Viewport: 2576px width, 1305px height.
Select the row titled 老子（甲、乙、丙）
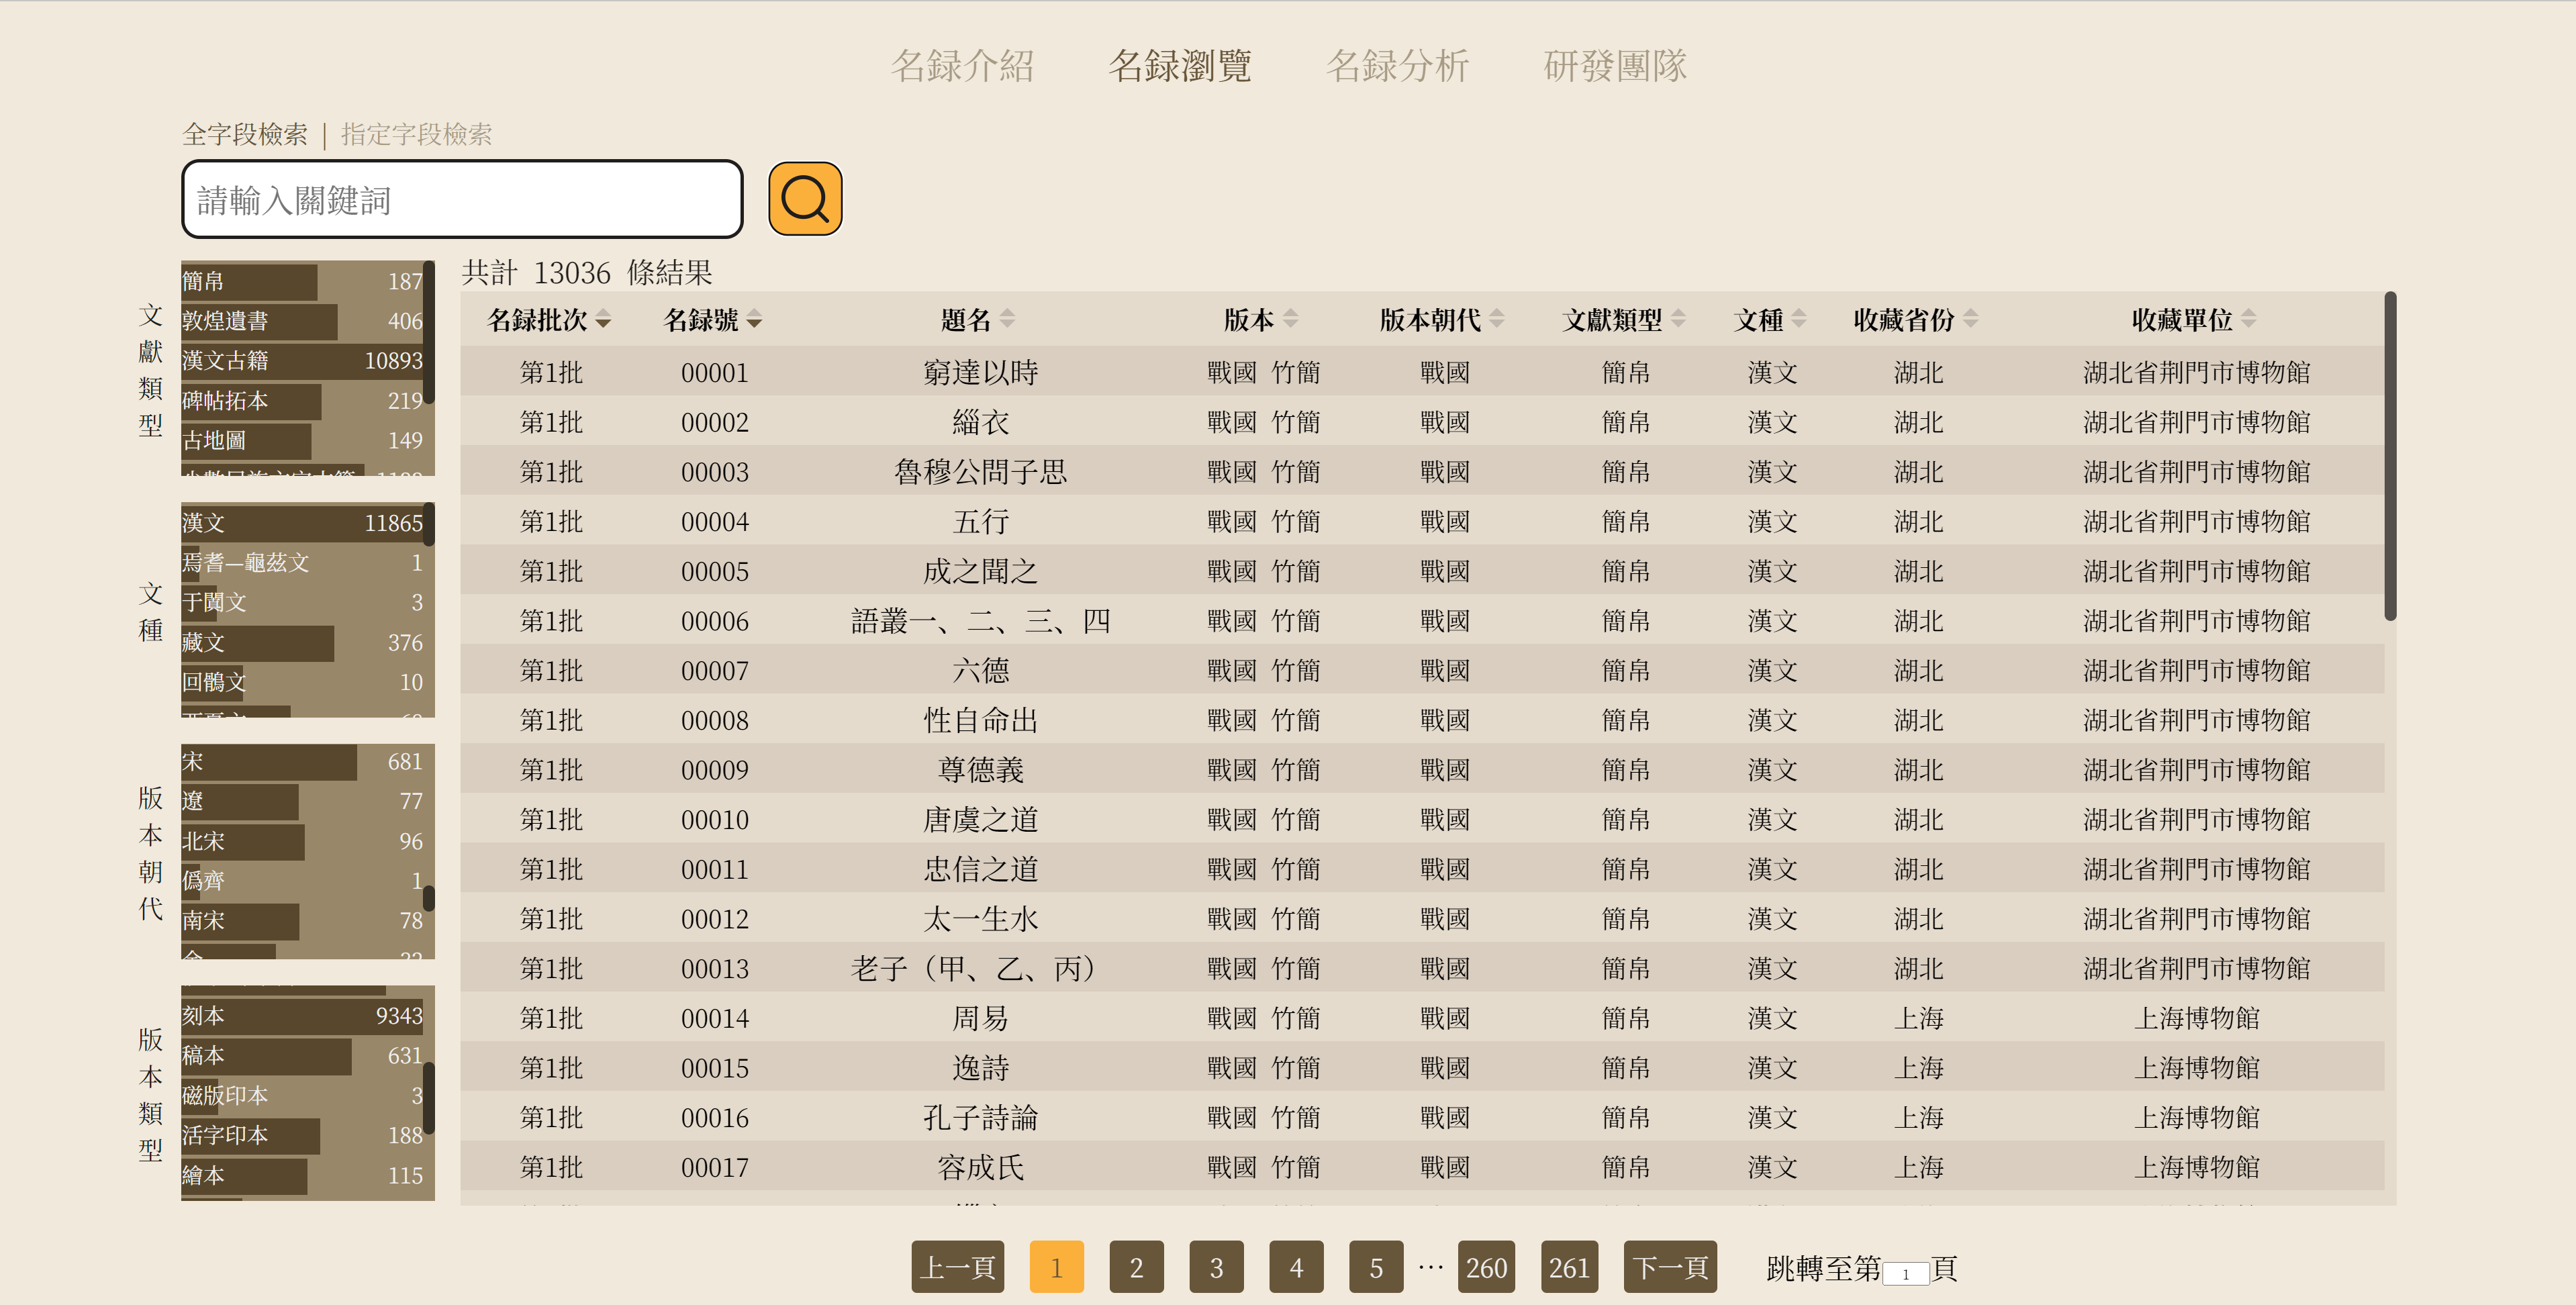tap(1422, 968)
